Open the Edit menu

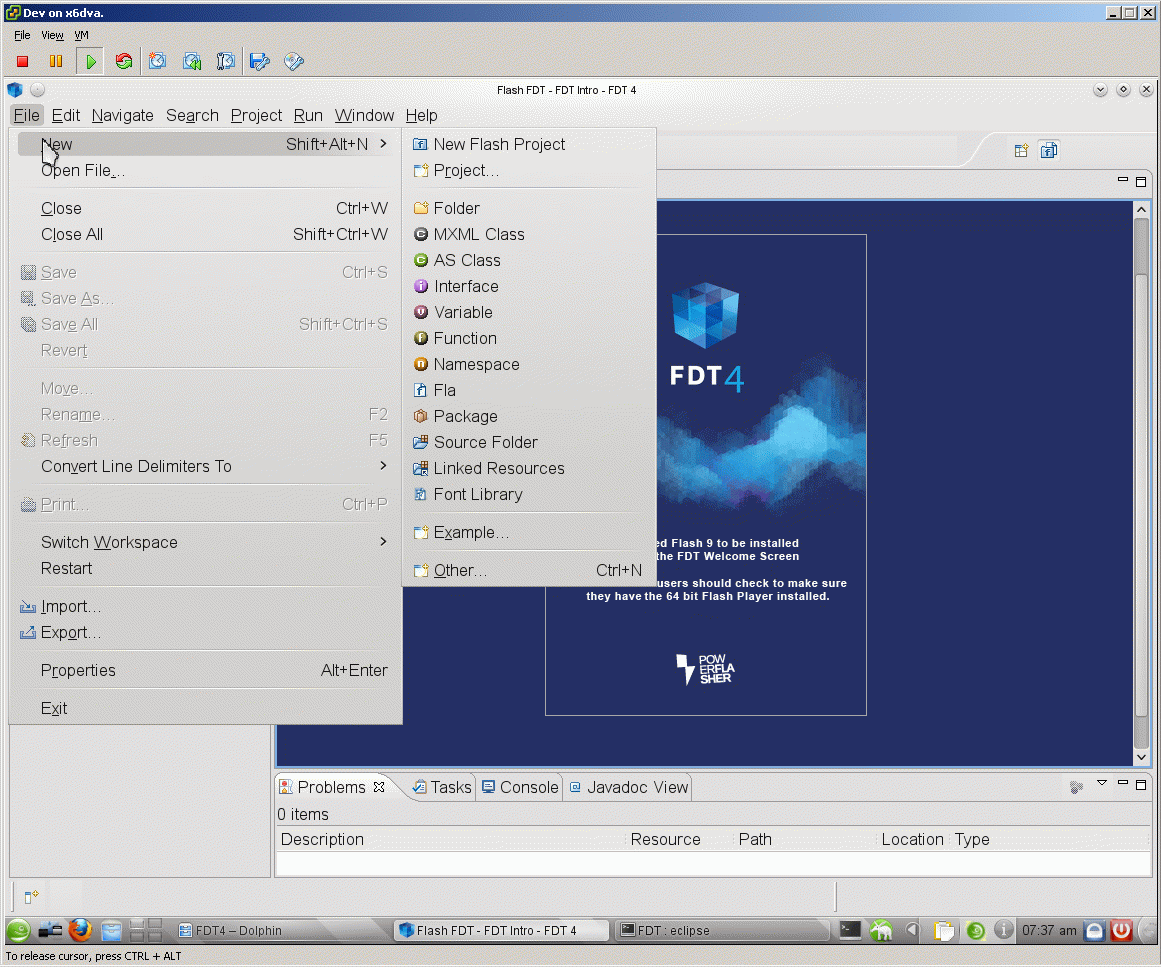pyautogui.click(x=66, y=116)
